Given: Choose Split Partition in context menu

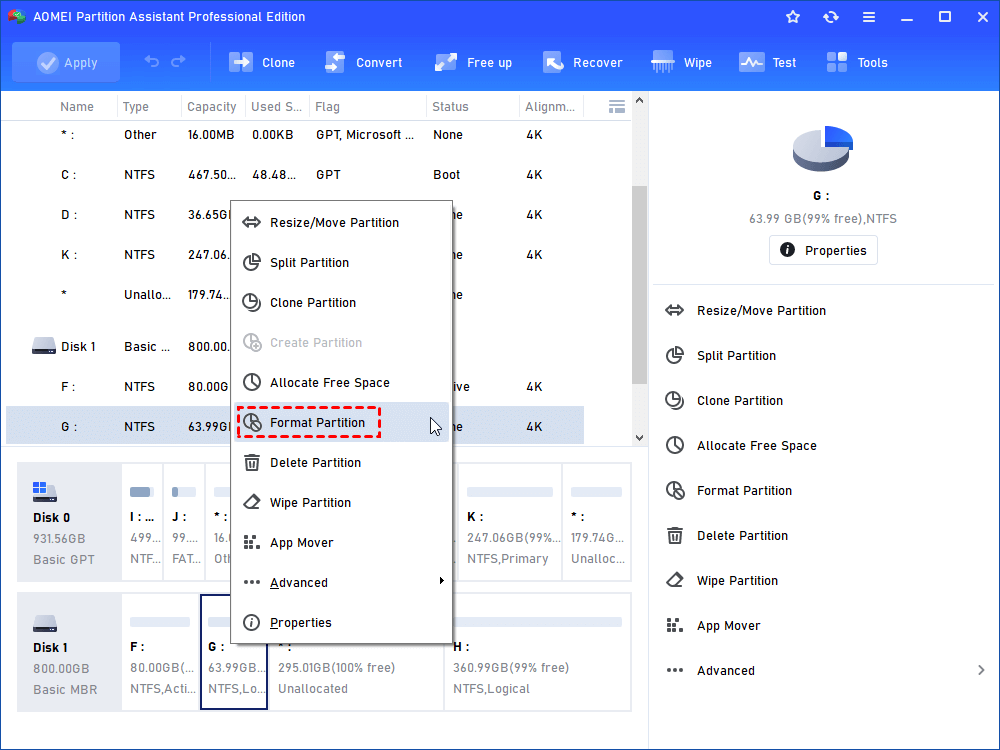Looking at the screenshot, I should [342, 263].
